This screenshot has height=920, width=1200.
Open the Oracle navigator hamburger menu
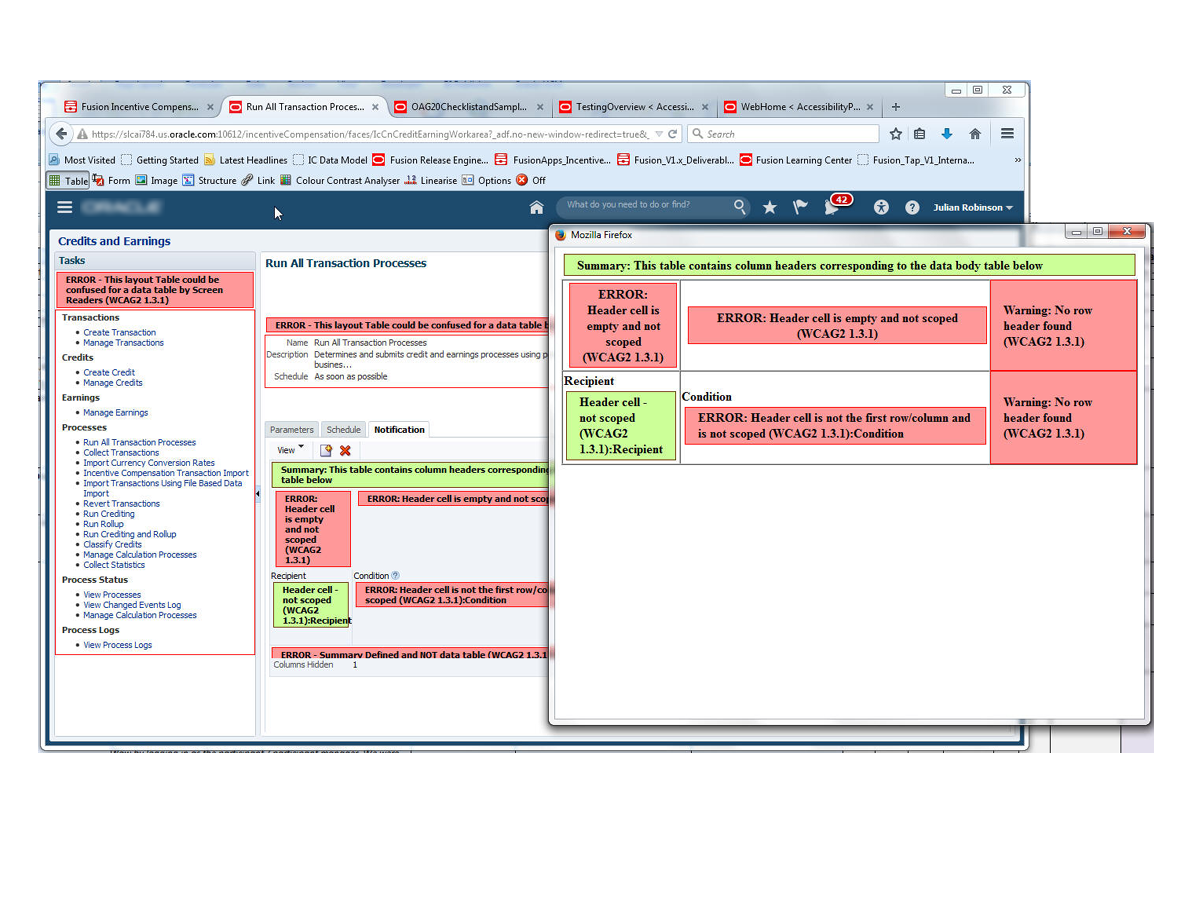point(65,207)
